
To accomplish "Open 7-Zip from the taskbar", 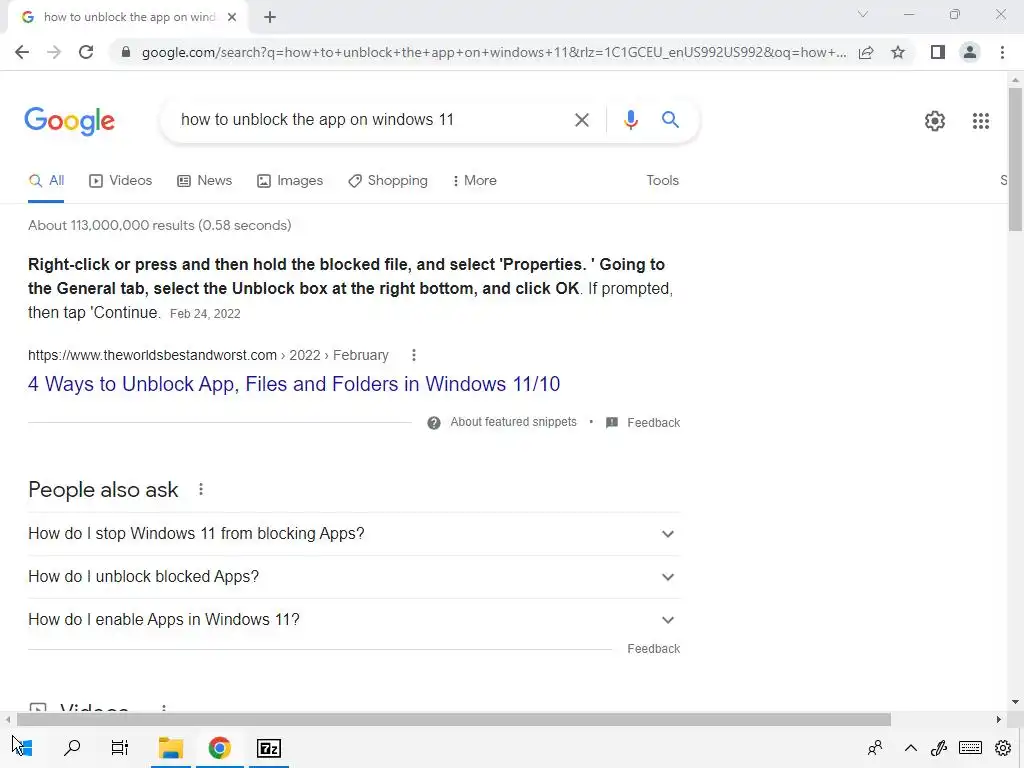I will tap(269, 748).
